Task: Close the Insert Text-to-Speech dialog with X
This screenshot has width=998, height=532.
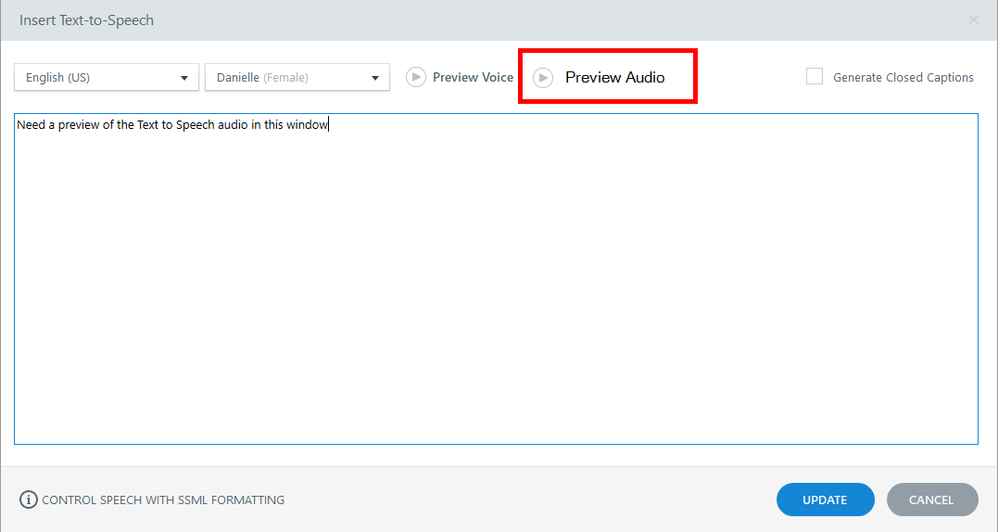Action: [974, 20]
